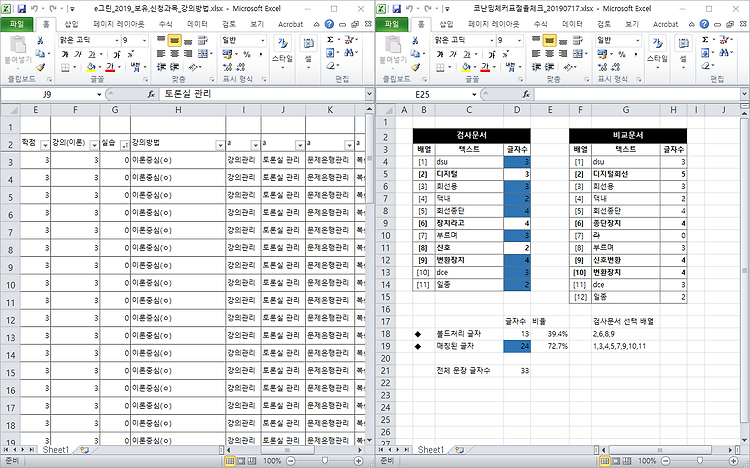This screenshot has width=750, height=468.
Task: Toggle italic in e그린 workbook
Action: [78, 55]
